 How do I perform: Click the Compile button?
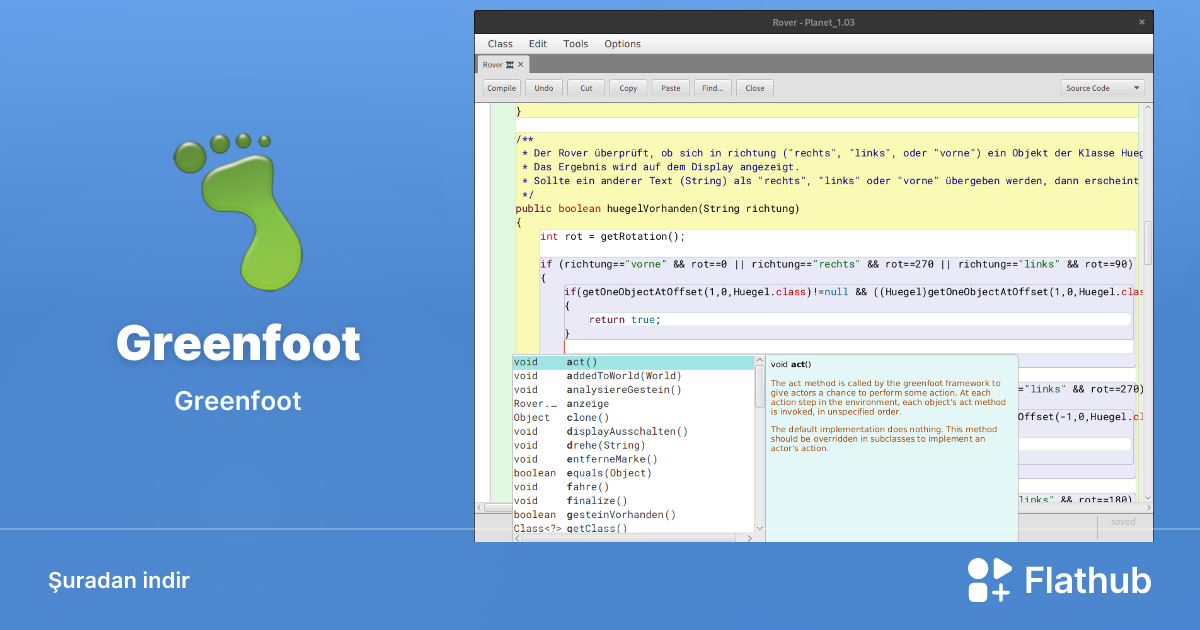[501, 88]
